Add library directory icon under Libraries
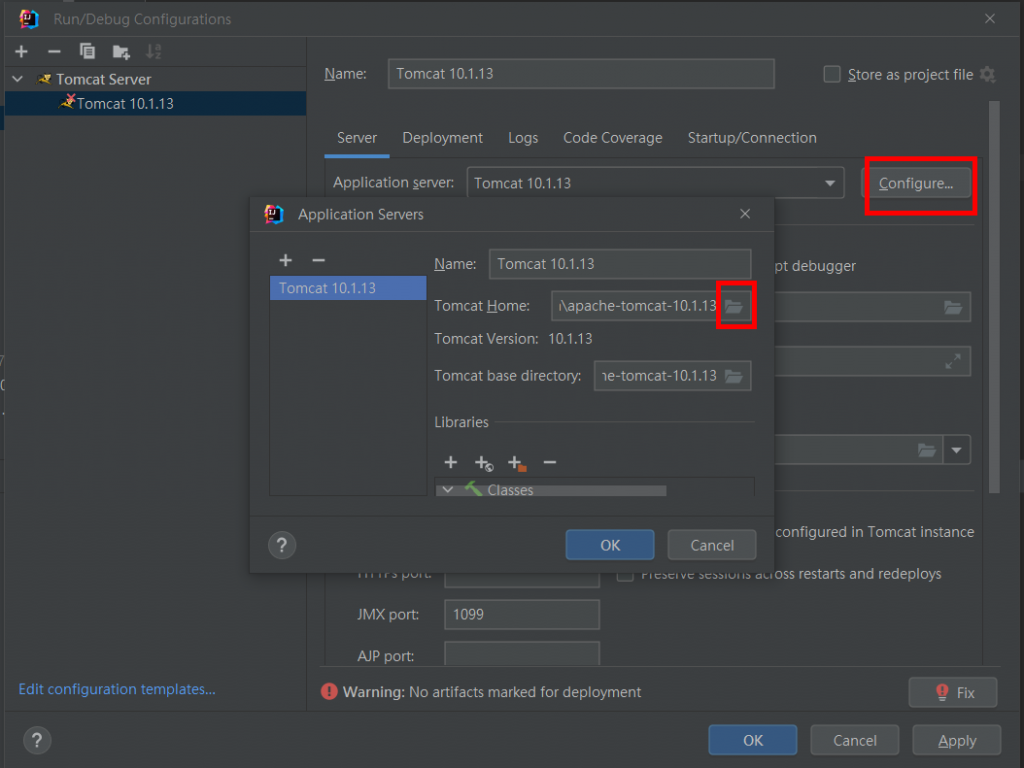 (x=517, y=463)
